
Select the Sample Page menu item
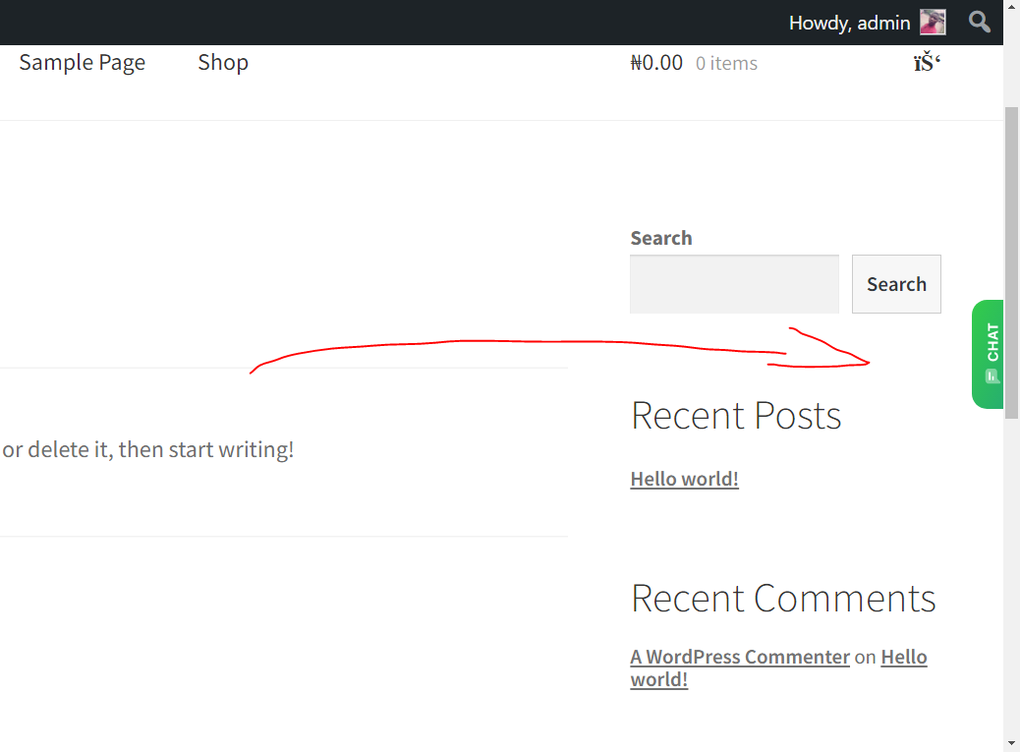(x=82, y=62)
